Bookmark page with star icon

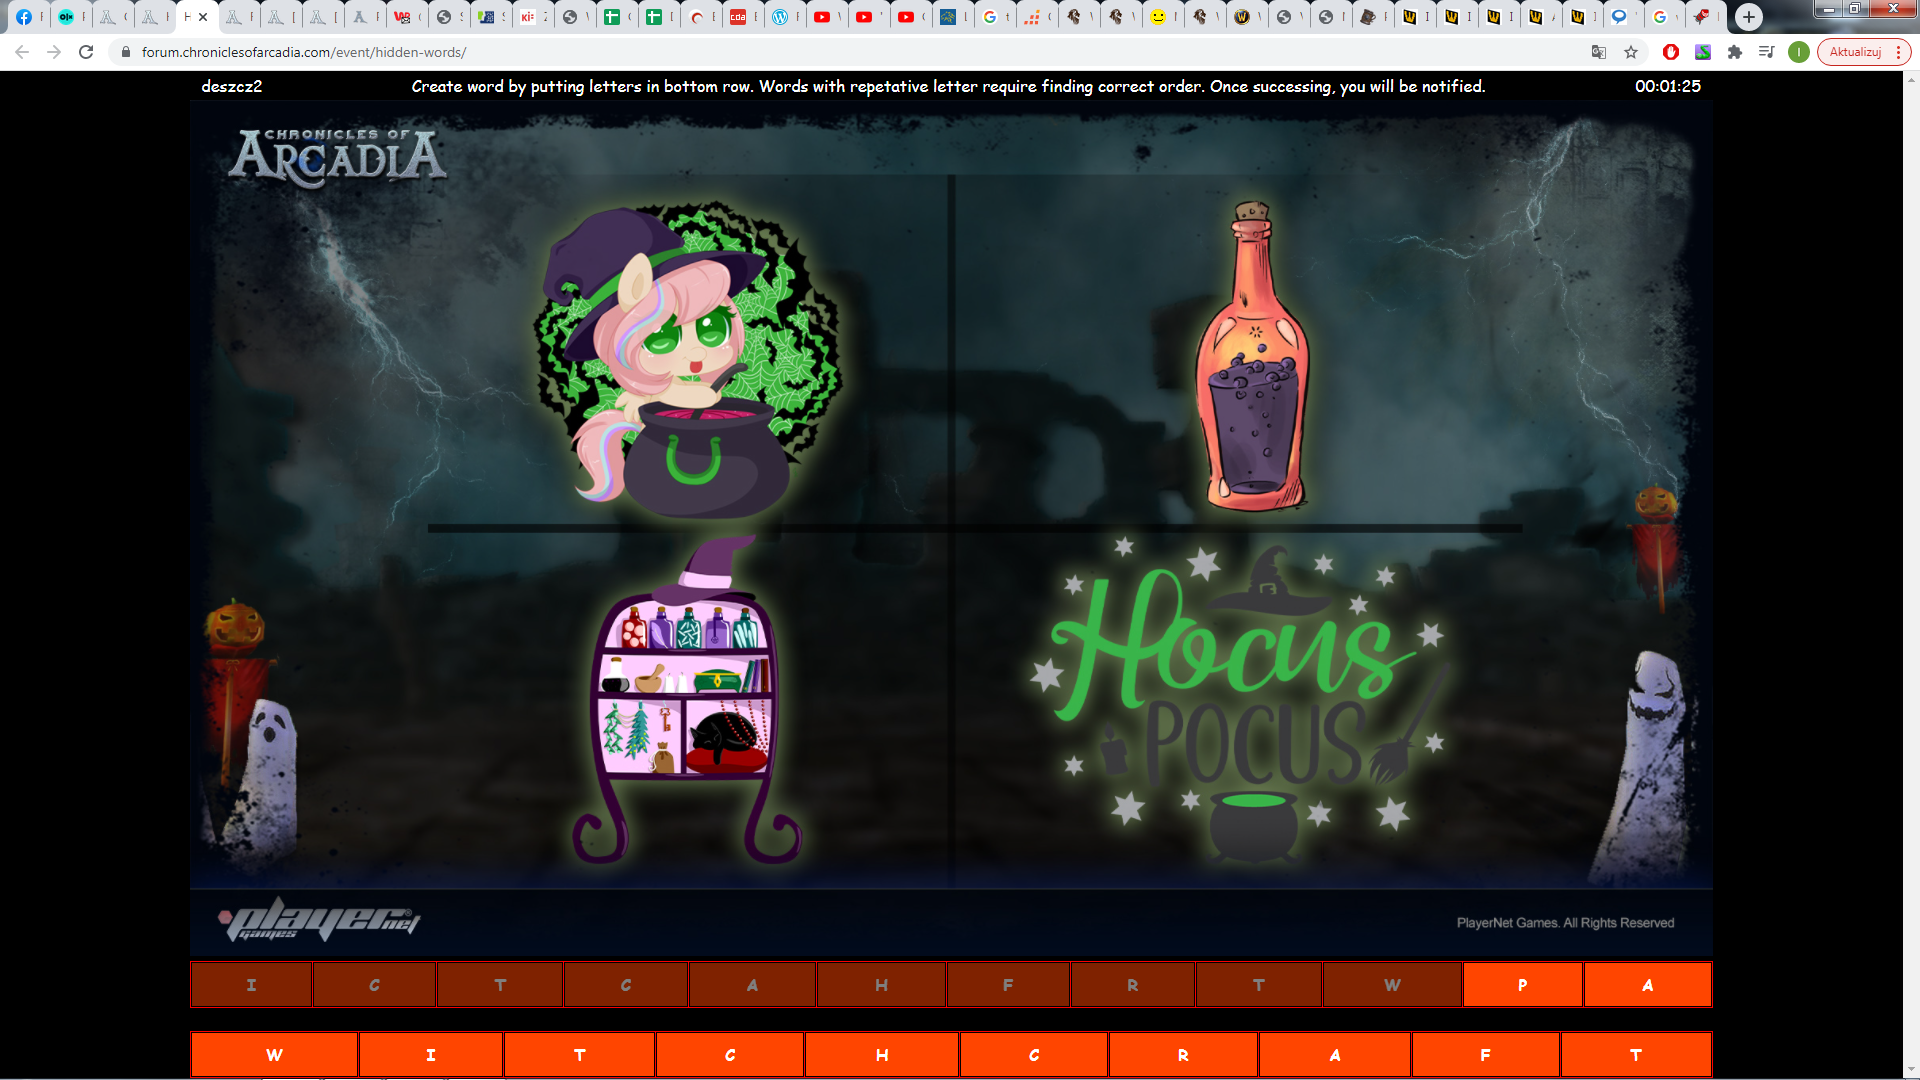pyautogui.click(x=1631, y=52)
